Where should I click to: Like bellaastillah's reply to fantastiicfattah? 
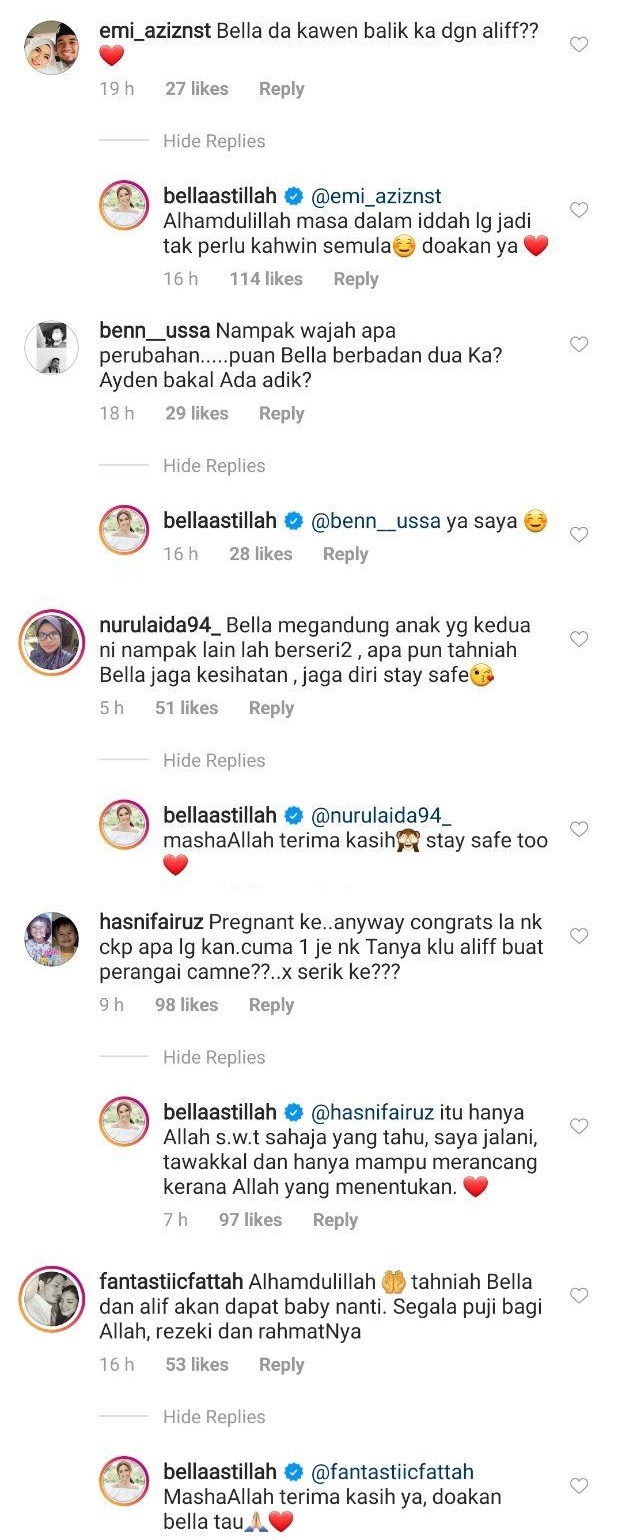coord(578,1487)
